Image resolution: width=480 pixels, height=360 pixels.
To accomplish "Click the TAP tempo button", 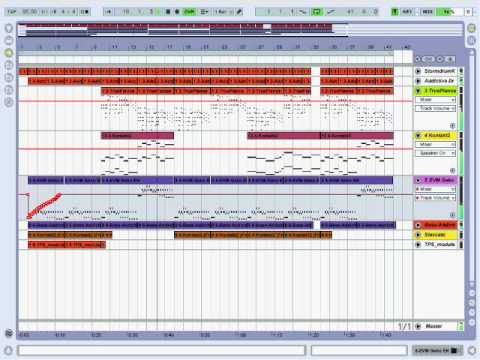I will tap(12, 12).
